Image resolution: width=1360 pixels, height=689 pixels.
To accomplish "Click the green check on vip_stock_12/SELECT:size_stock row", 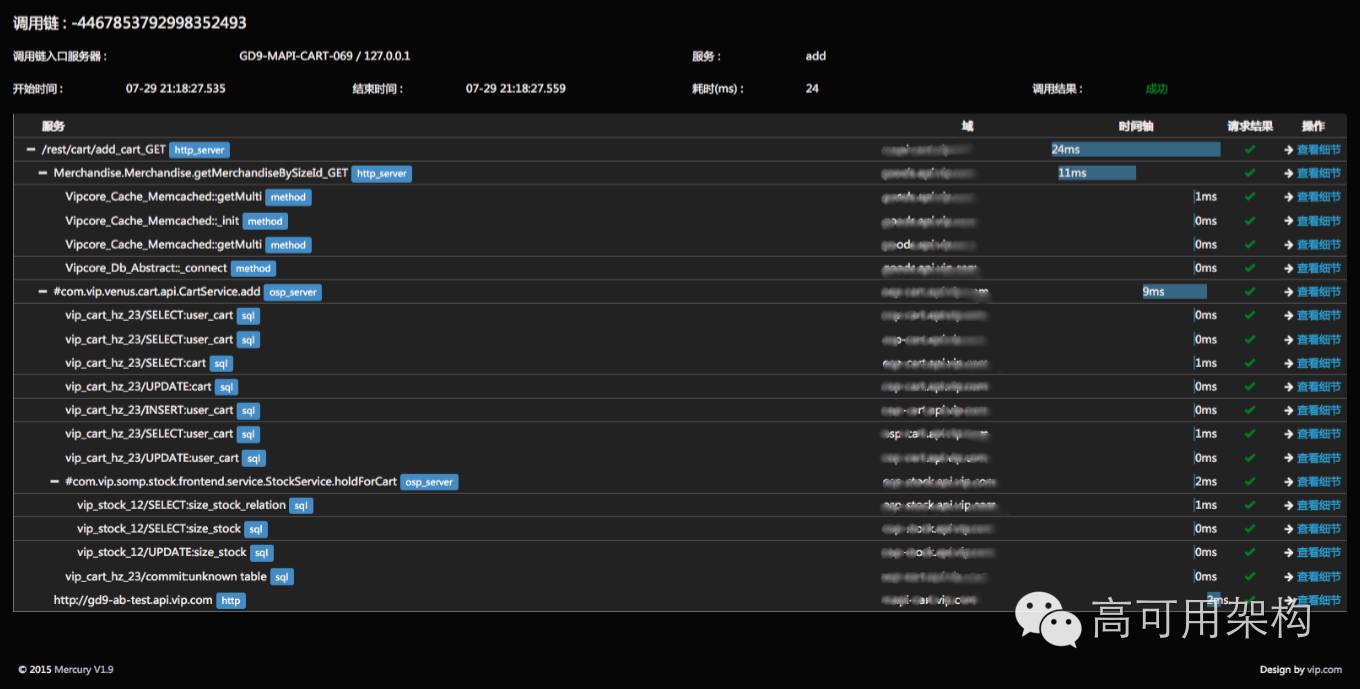I will click(x=1249, y=529).
